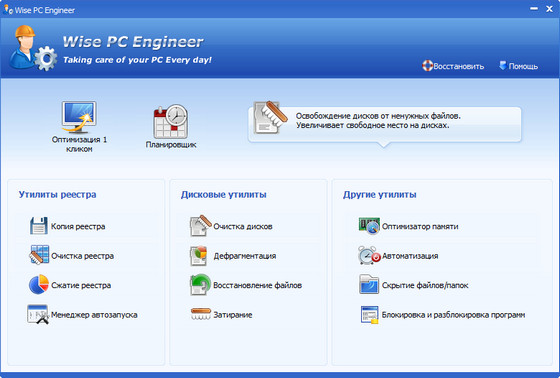Open the Планировщик calendar icon

(171, 121)
